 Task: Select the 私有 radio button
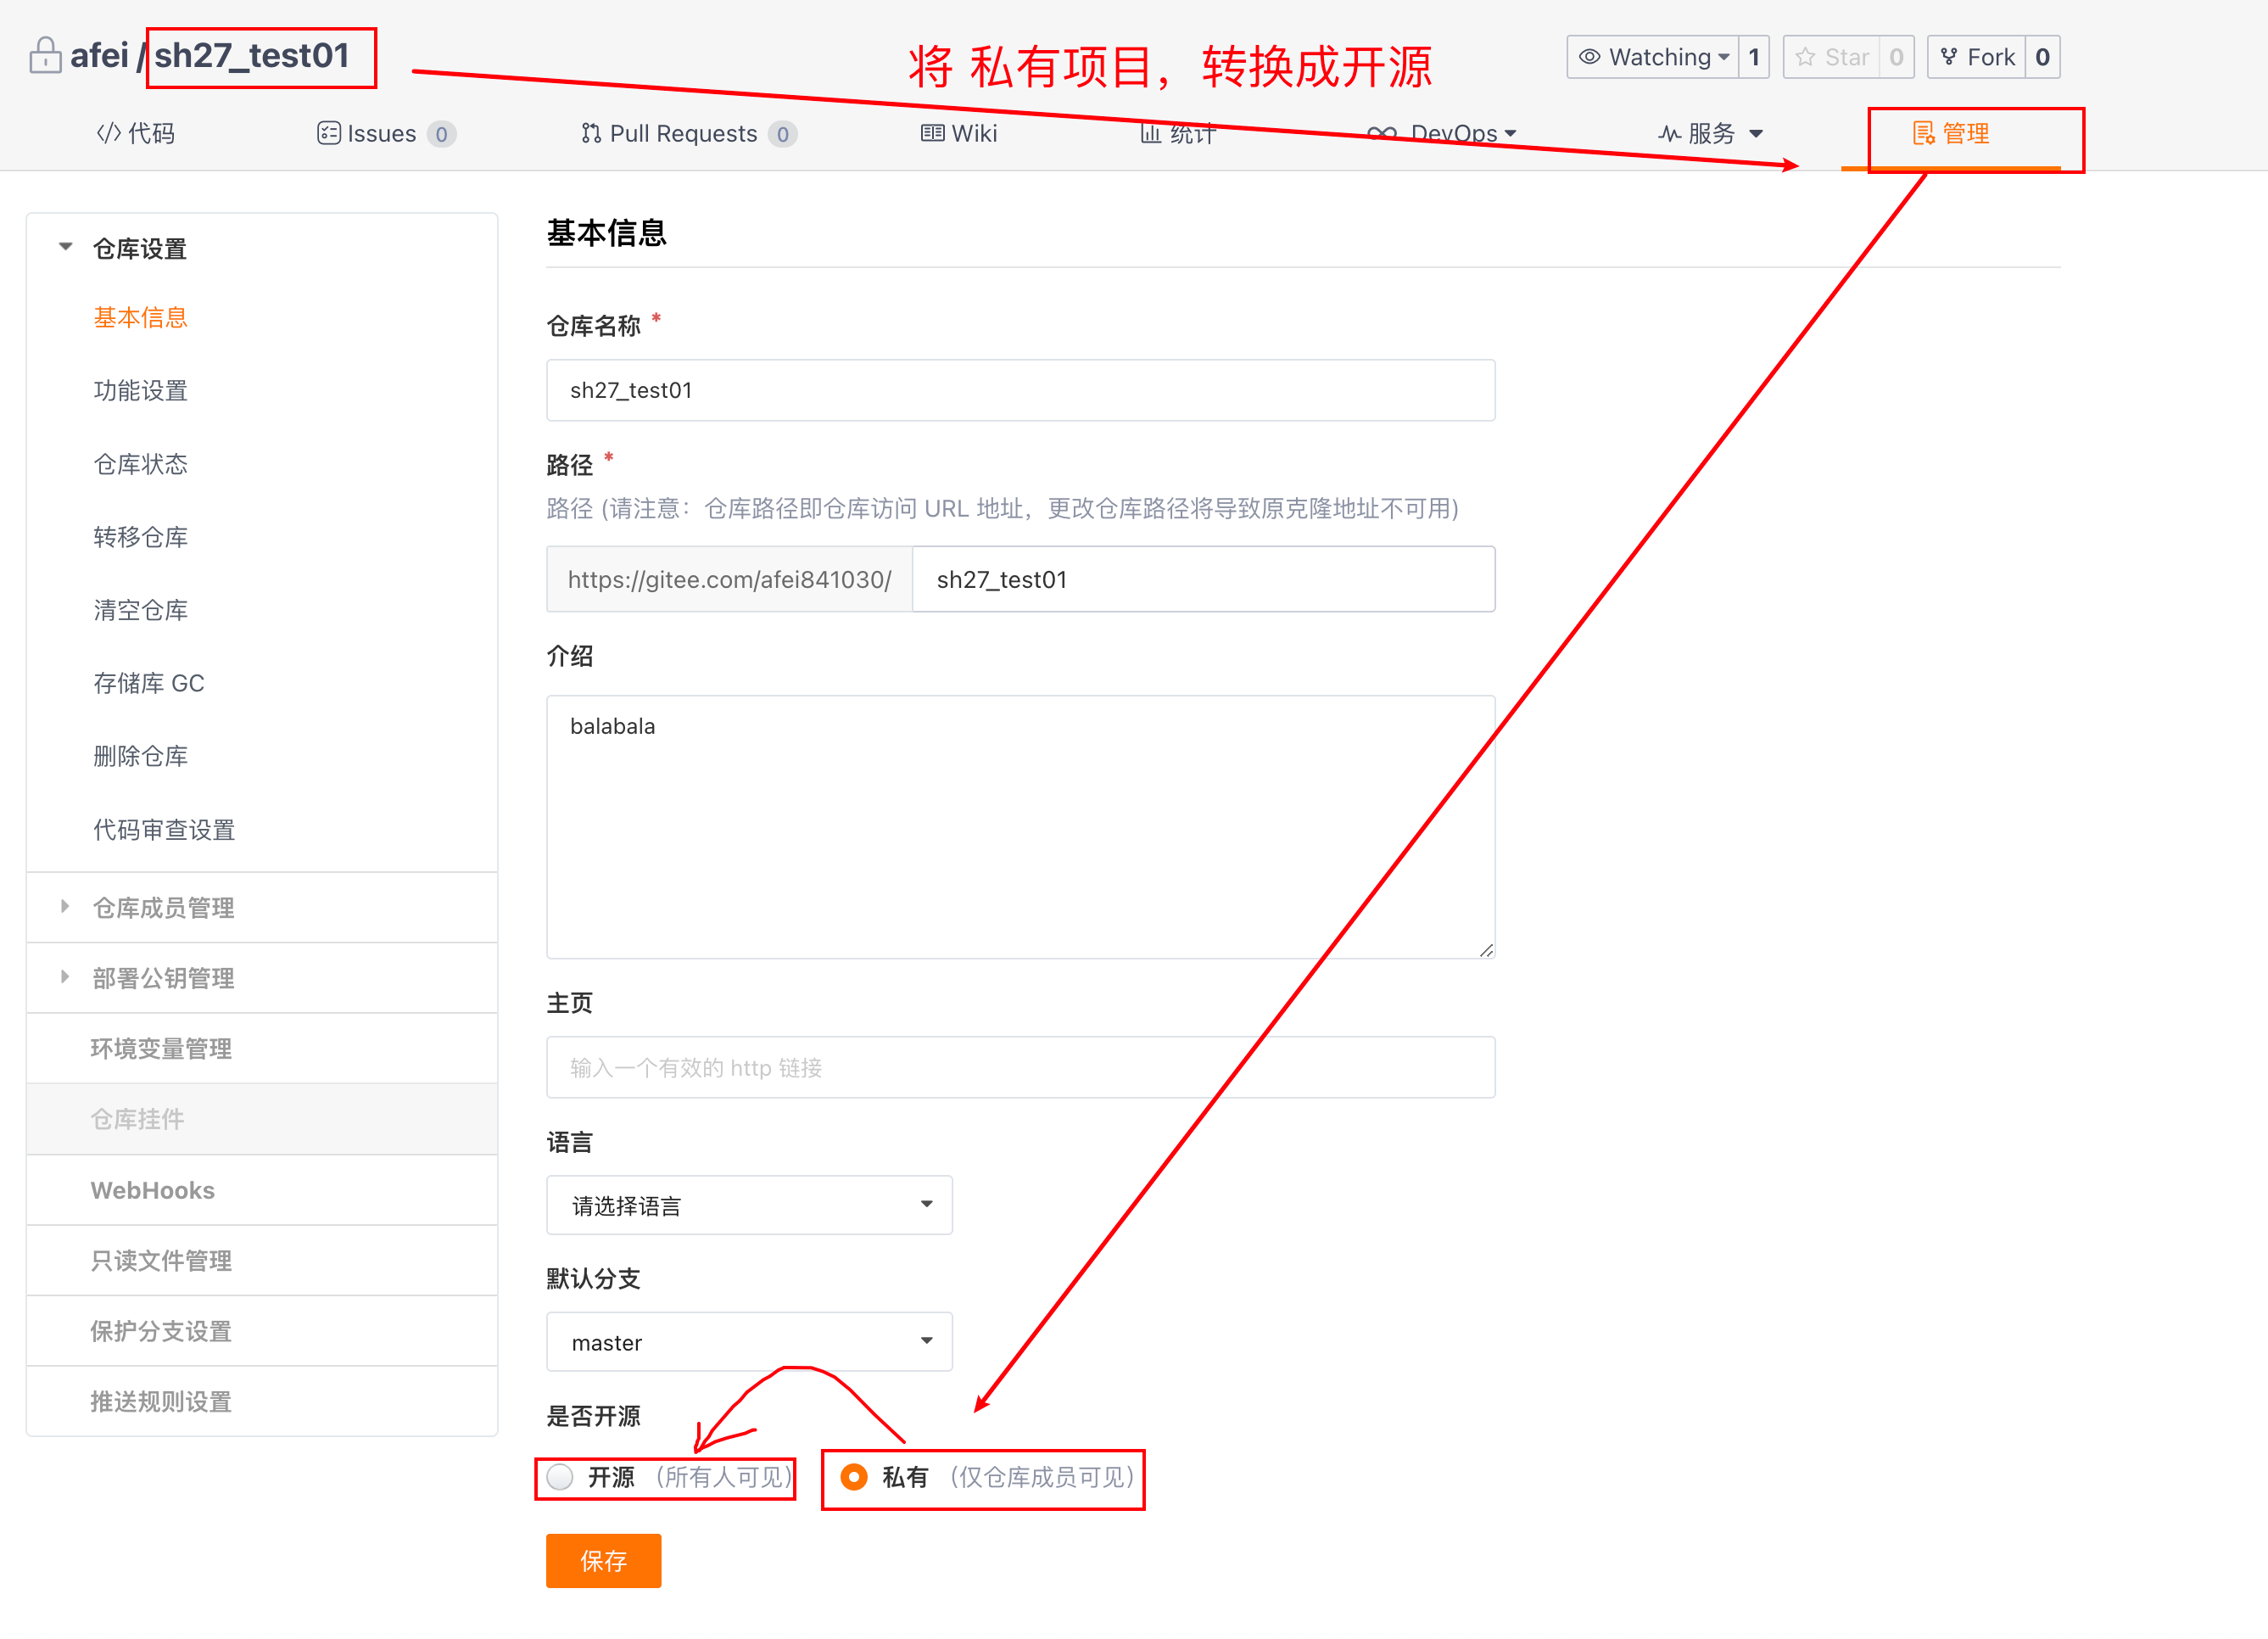coord(853,1477)
